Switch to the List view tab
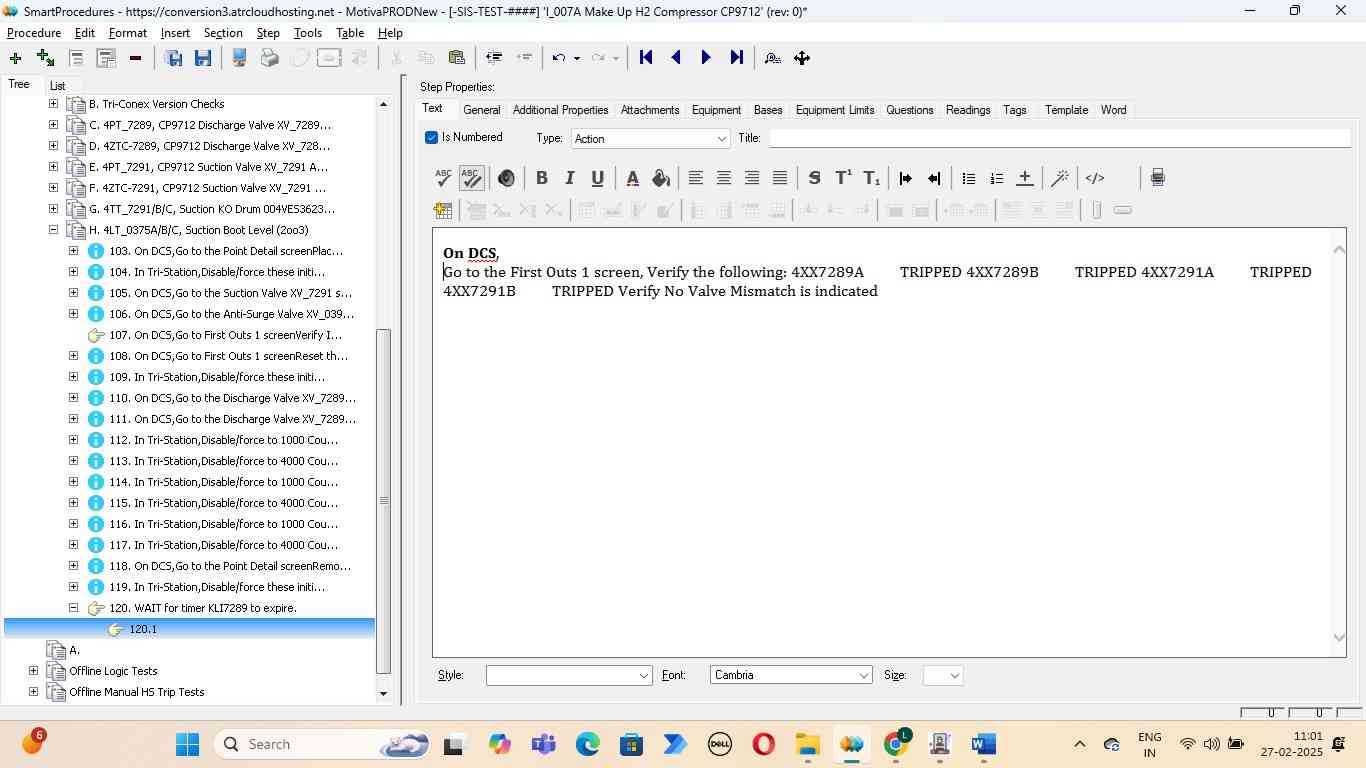1366x768 pixels. pyautogui.click(x=58, y=86)
